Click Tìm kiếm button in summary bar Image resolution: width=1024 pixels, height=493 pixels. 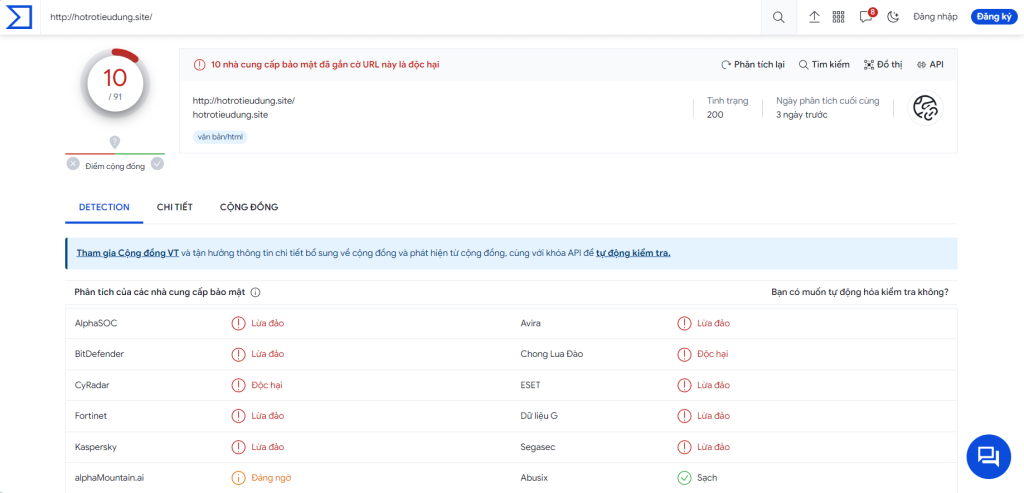824,65
